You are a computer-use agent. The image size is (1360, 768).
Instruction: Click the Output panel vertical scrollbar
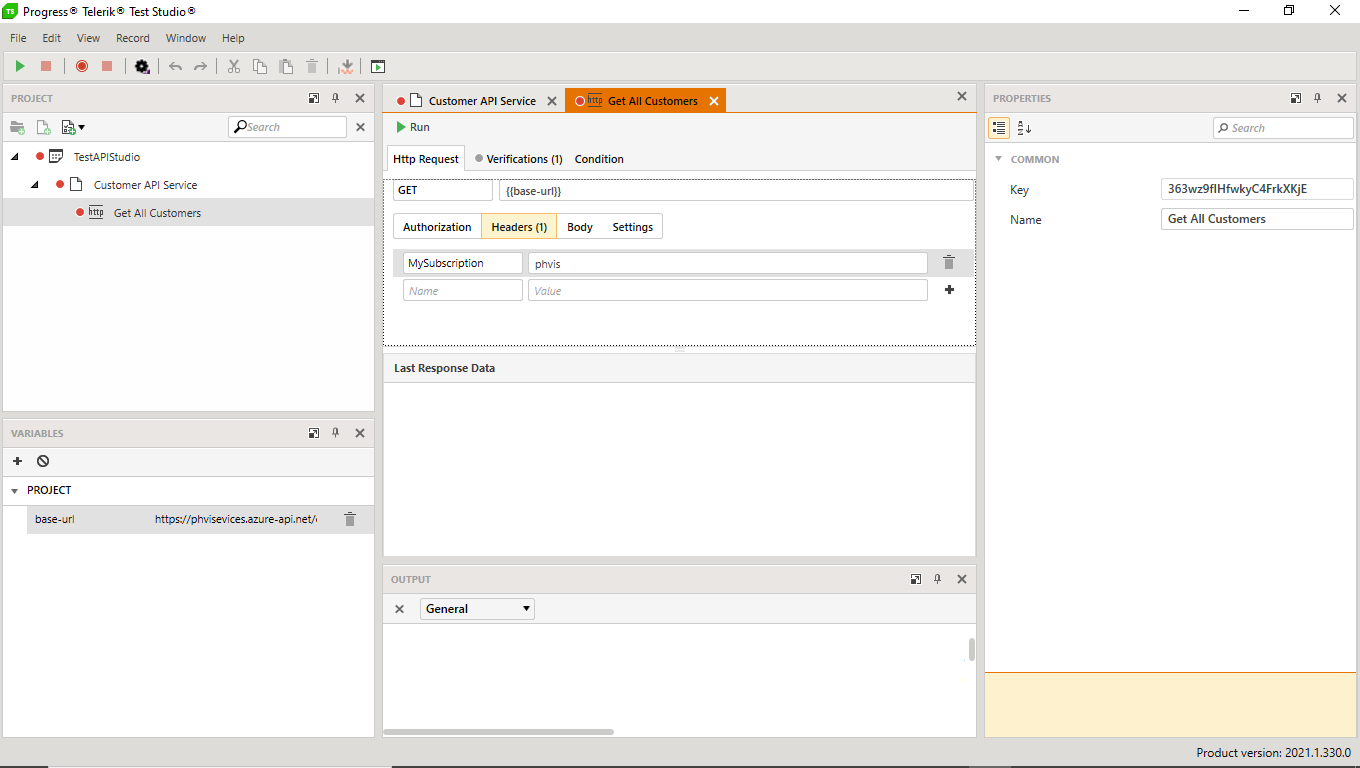click(971, 649)
